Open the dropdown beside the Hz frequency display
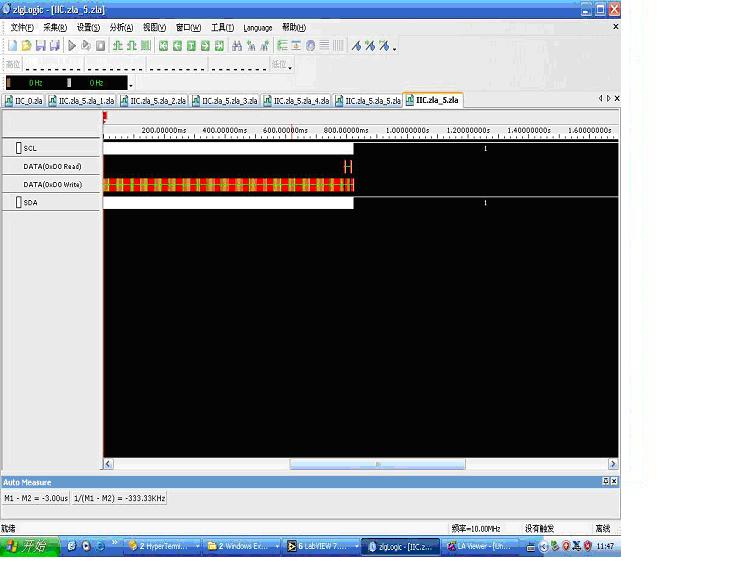Screen dimensions: 736x573 (130, 84)
